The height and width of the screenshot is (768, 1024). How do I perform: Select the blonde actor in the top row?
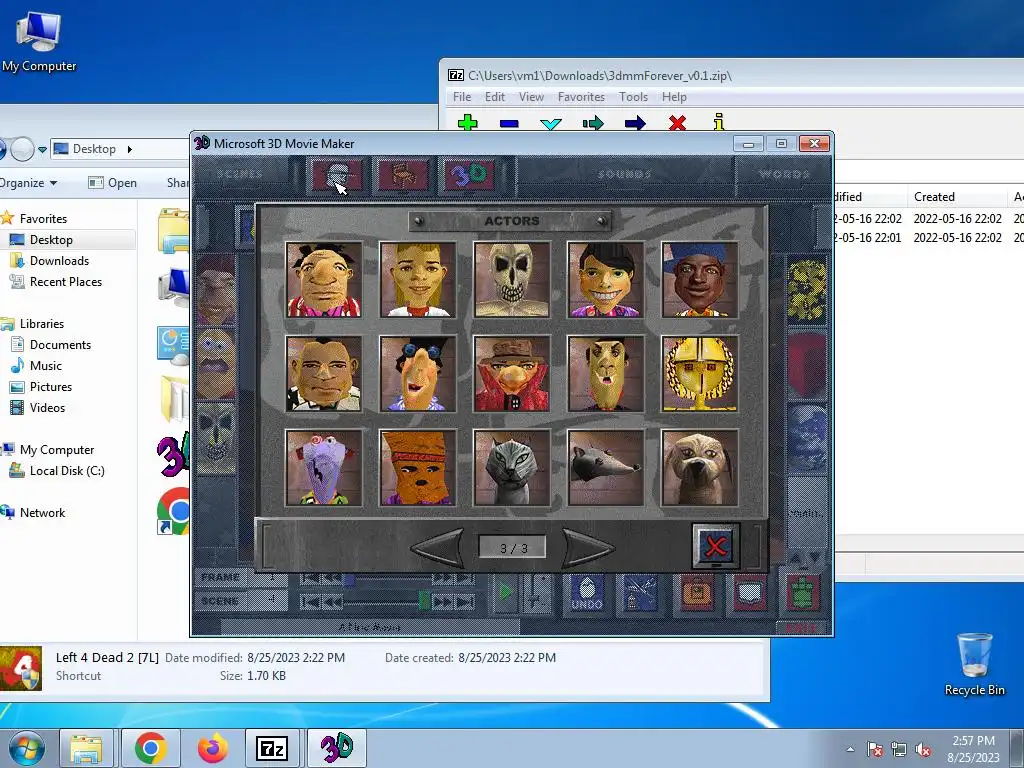pyautogui.click(x=417, y=280)
